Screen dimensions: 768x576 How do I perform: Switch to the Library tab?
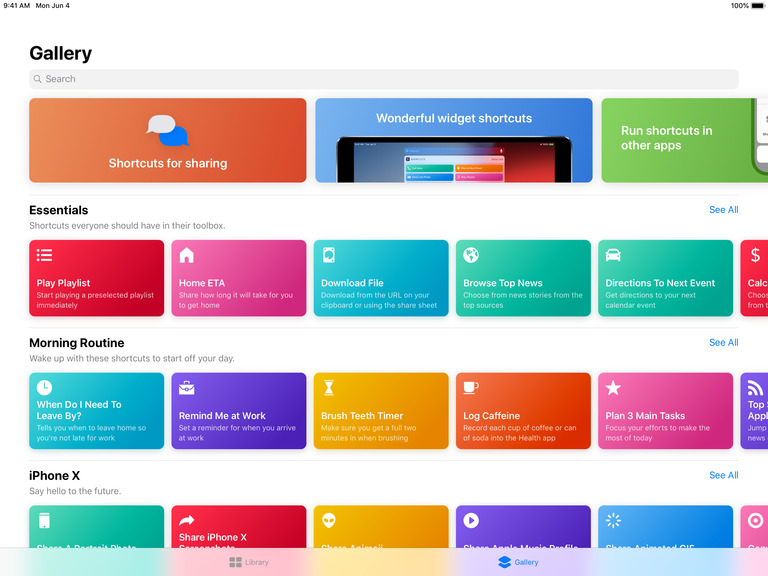[249, 562]
